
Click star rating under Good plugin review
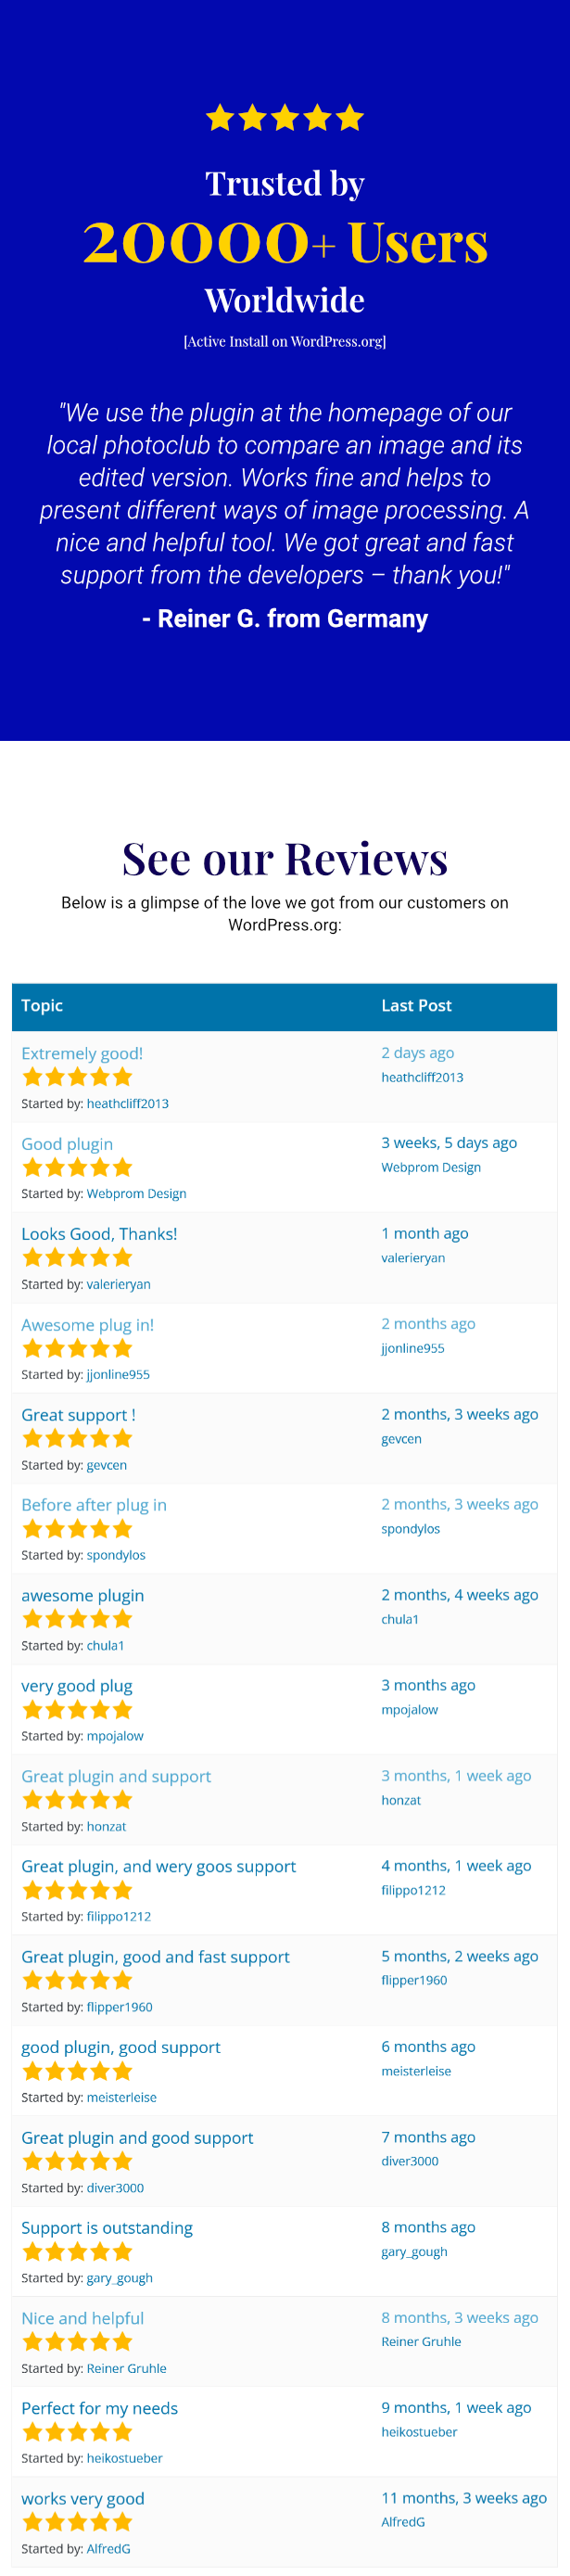click(x=77, y=1167)
